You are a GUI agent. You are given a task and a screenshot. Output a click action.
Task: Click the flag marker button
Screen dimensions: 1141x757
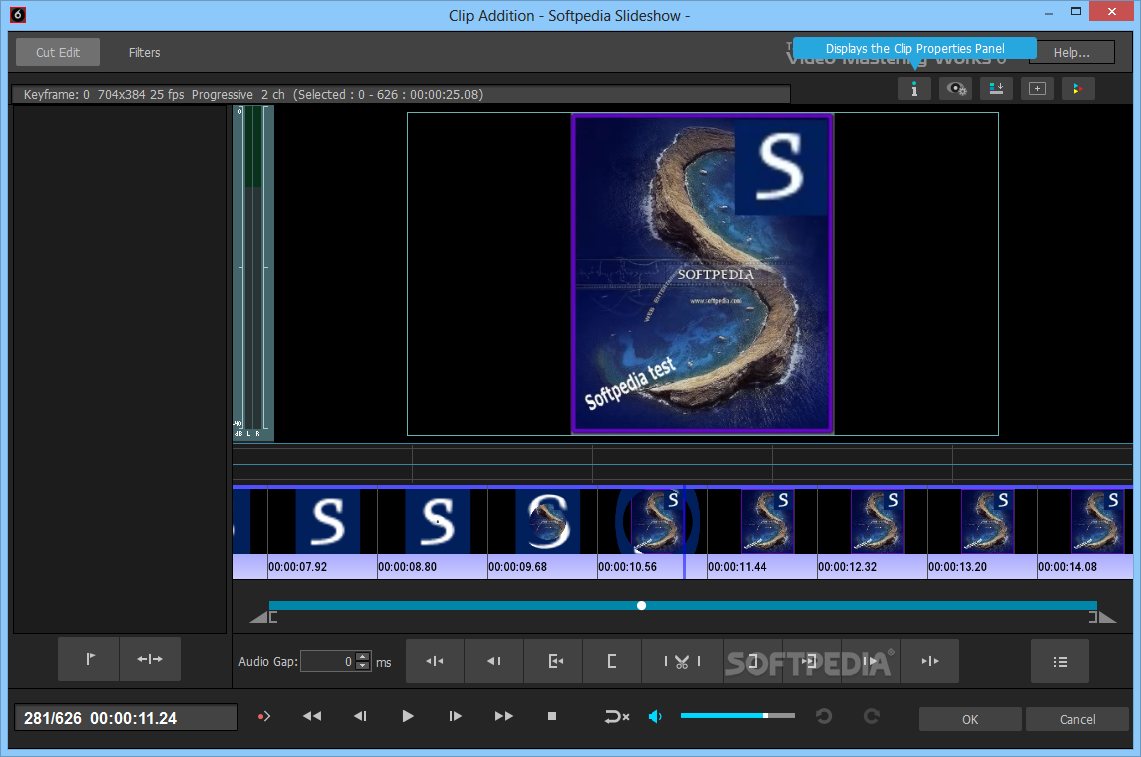tap(90, 659)
